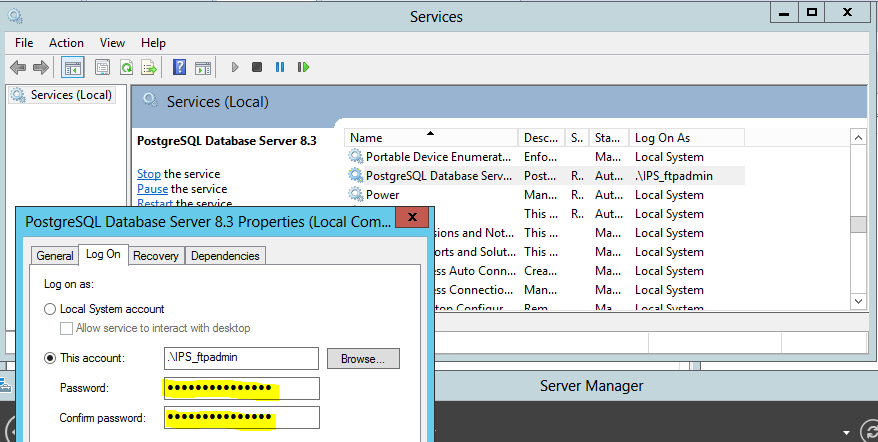Click the Properties toolbar icon
The width and height of the screenshot is (878, 442).
click(x=102, y=67)
